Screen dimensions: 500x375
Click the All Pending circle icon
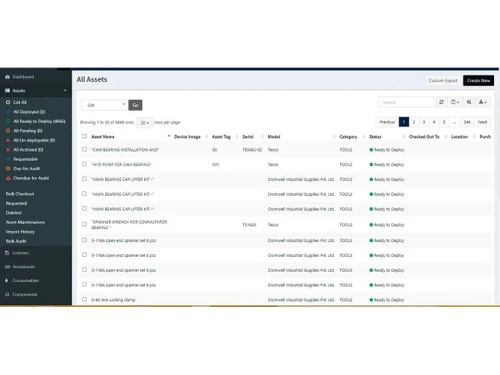tap(8, 131)
